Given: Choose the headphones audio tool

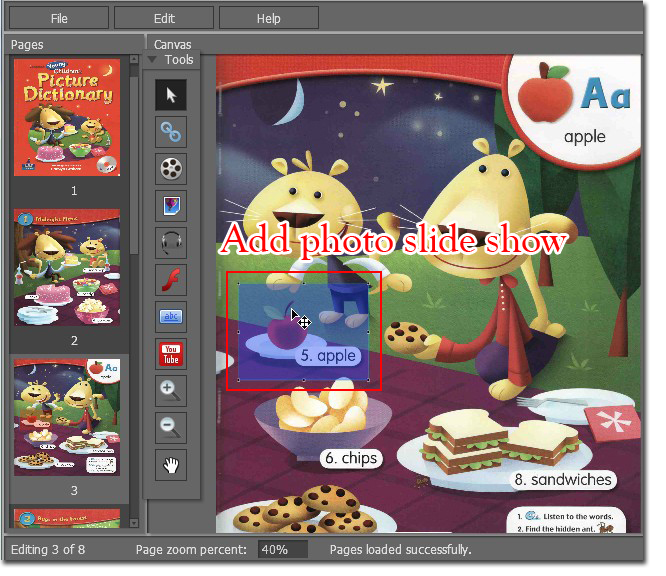Looking at the screenshot, I should (171, 243).
